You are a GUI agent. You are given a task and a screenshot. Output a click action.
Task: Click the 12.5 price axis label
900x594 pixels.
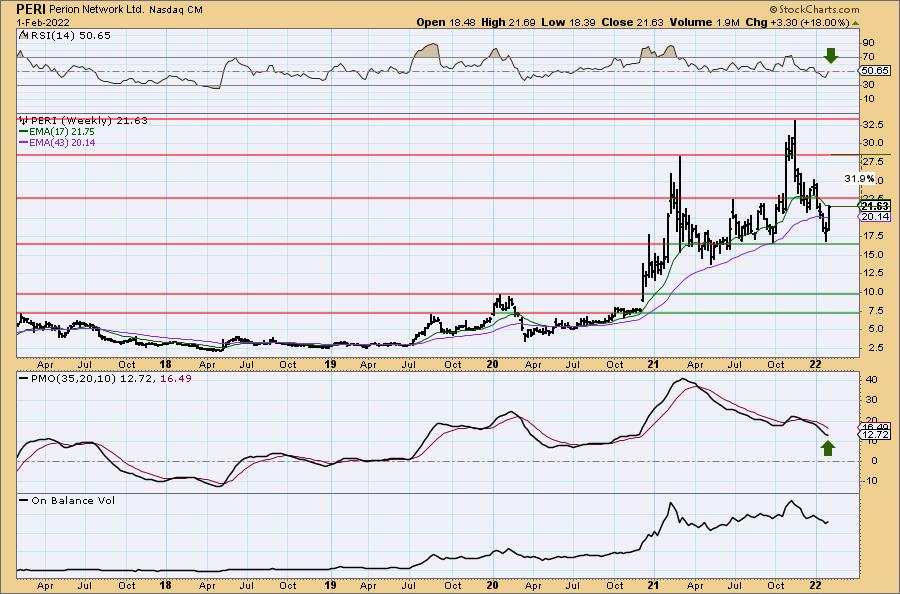point(872,273)
